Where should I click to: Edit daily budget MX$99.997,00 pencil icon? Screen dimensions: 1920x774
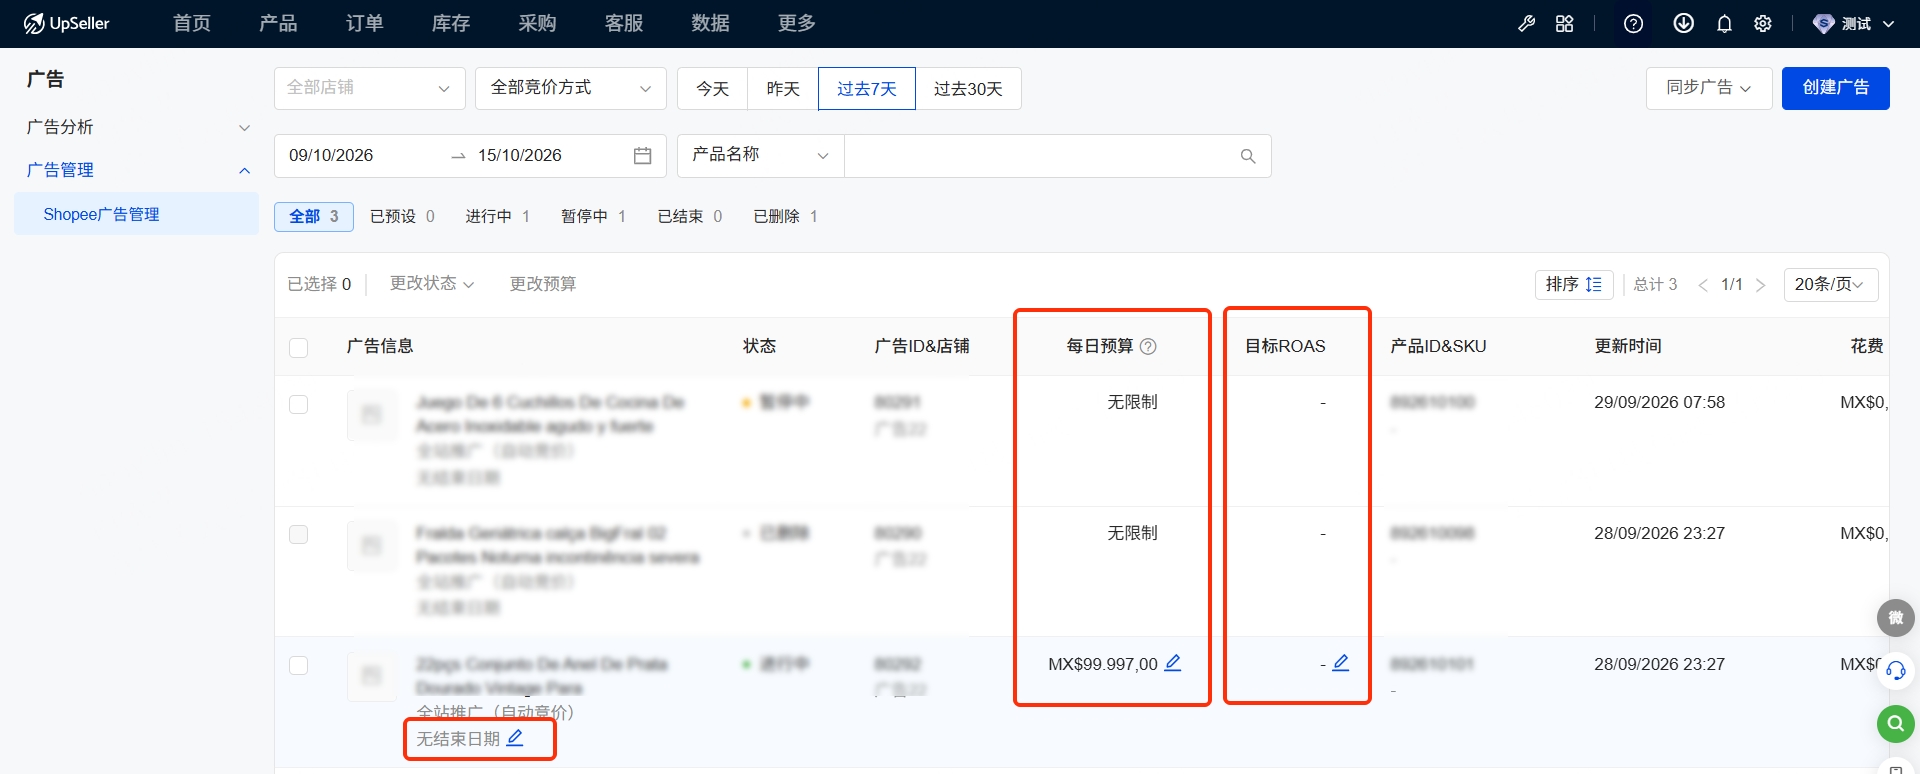(1173, 663)
